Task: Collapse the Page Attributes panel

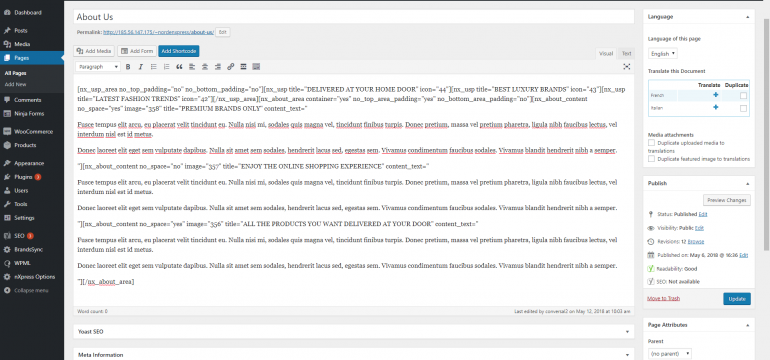Action: click(x=747, y=325)
